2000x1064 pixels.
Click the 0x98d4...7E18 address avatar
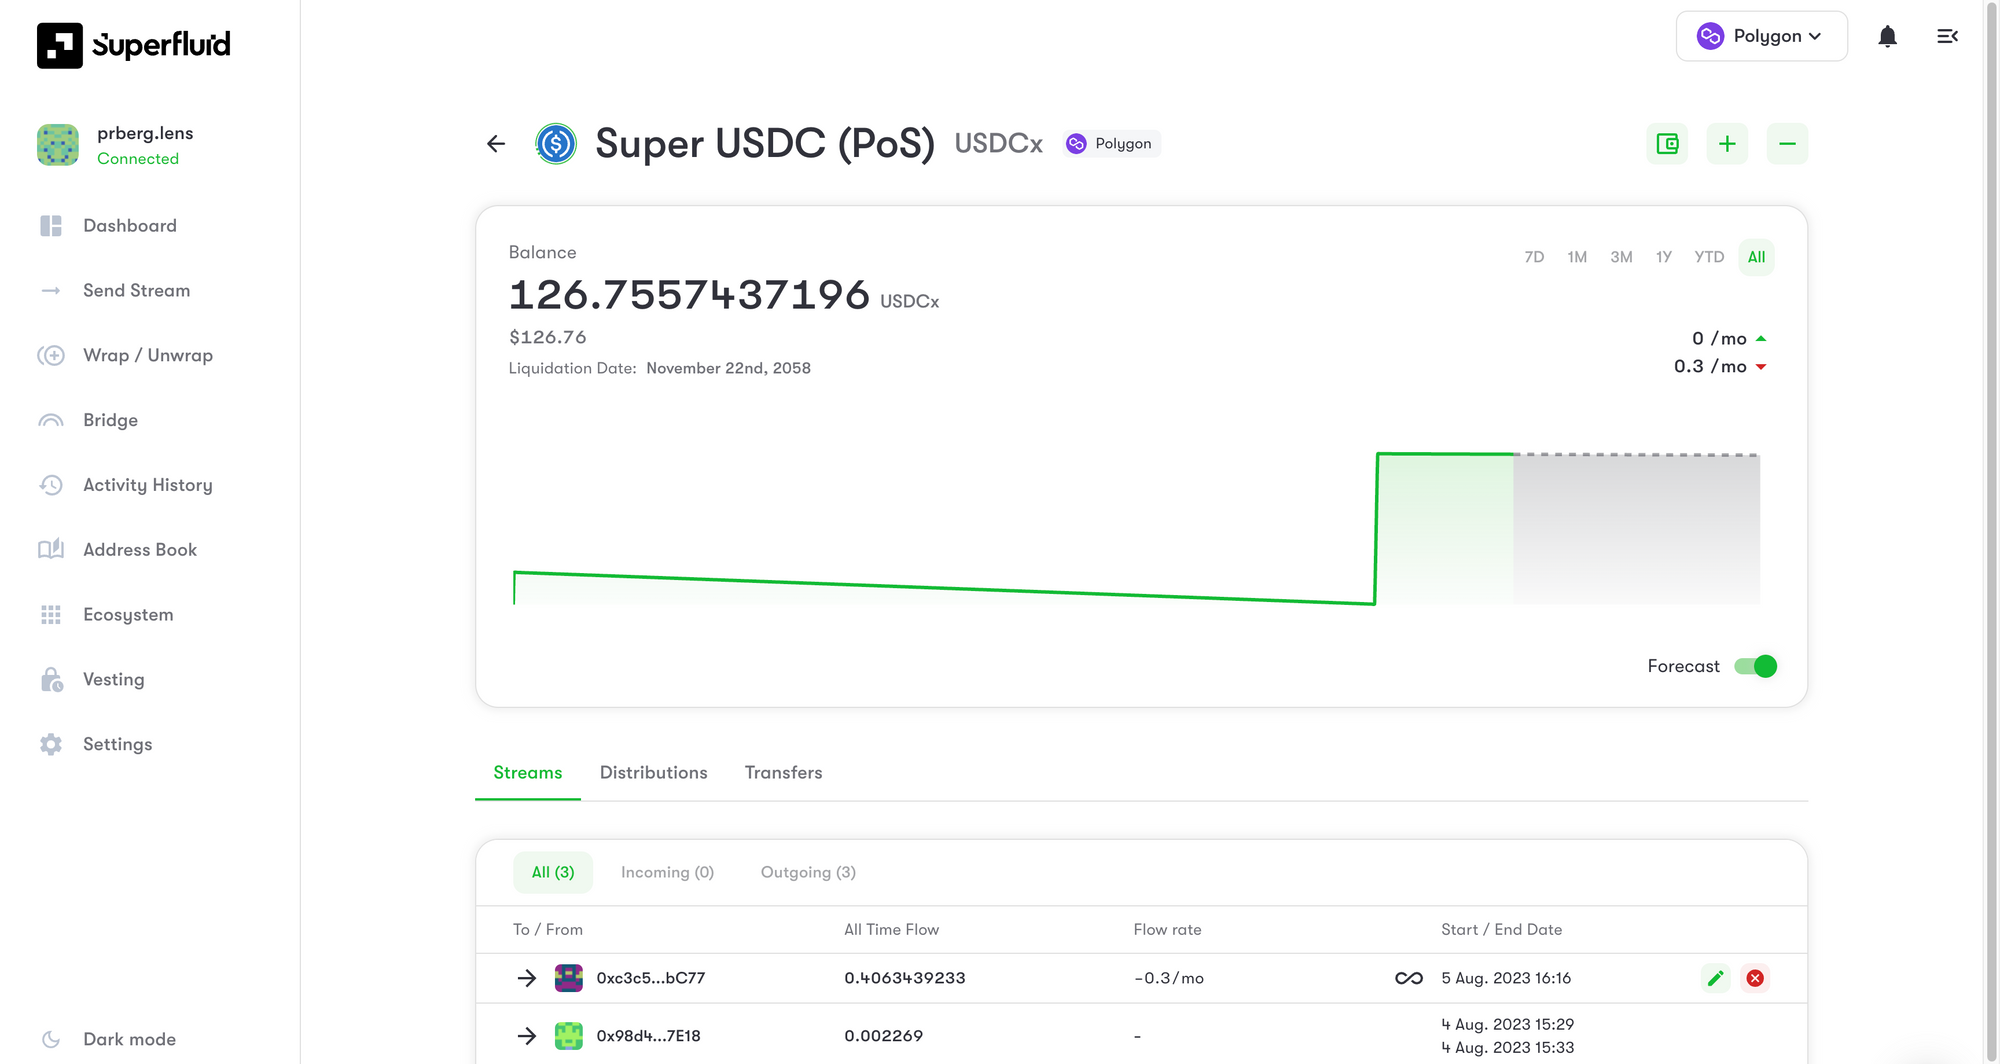[569, 1036]
